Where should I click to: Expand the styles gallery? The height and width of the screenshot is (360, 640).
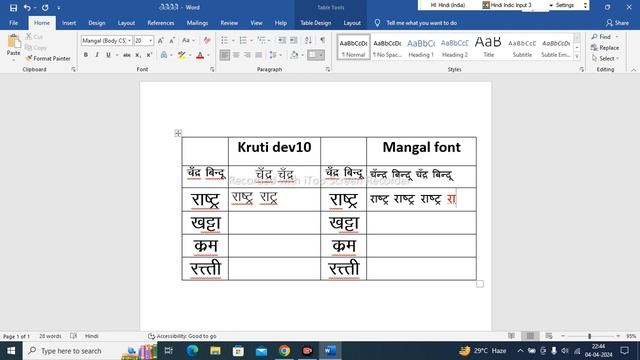click(x=577, y=57)
